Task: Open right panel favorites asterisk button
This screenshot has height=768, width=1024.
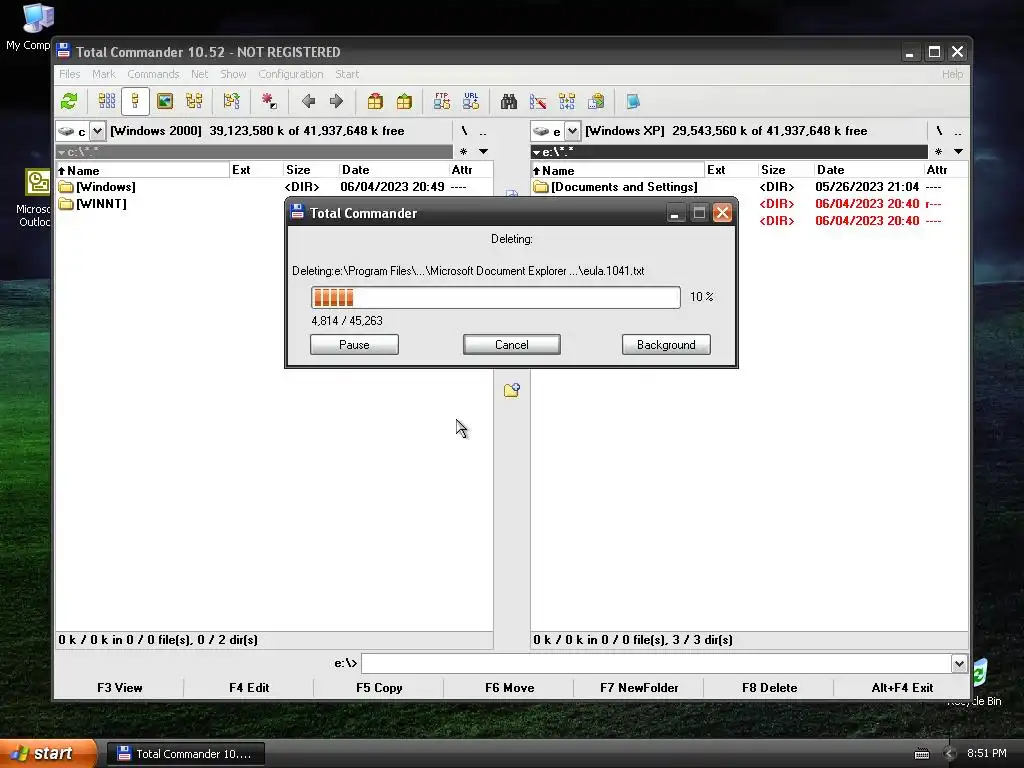Action: coord(938,152)
